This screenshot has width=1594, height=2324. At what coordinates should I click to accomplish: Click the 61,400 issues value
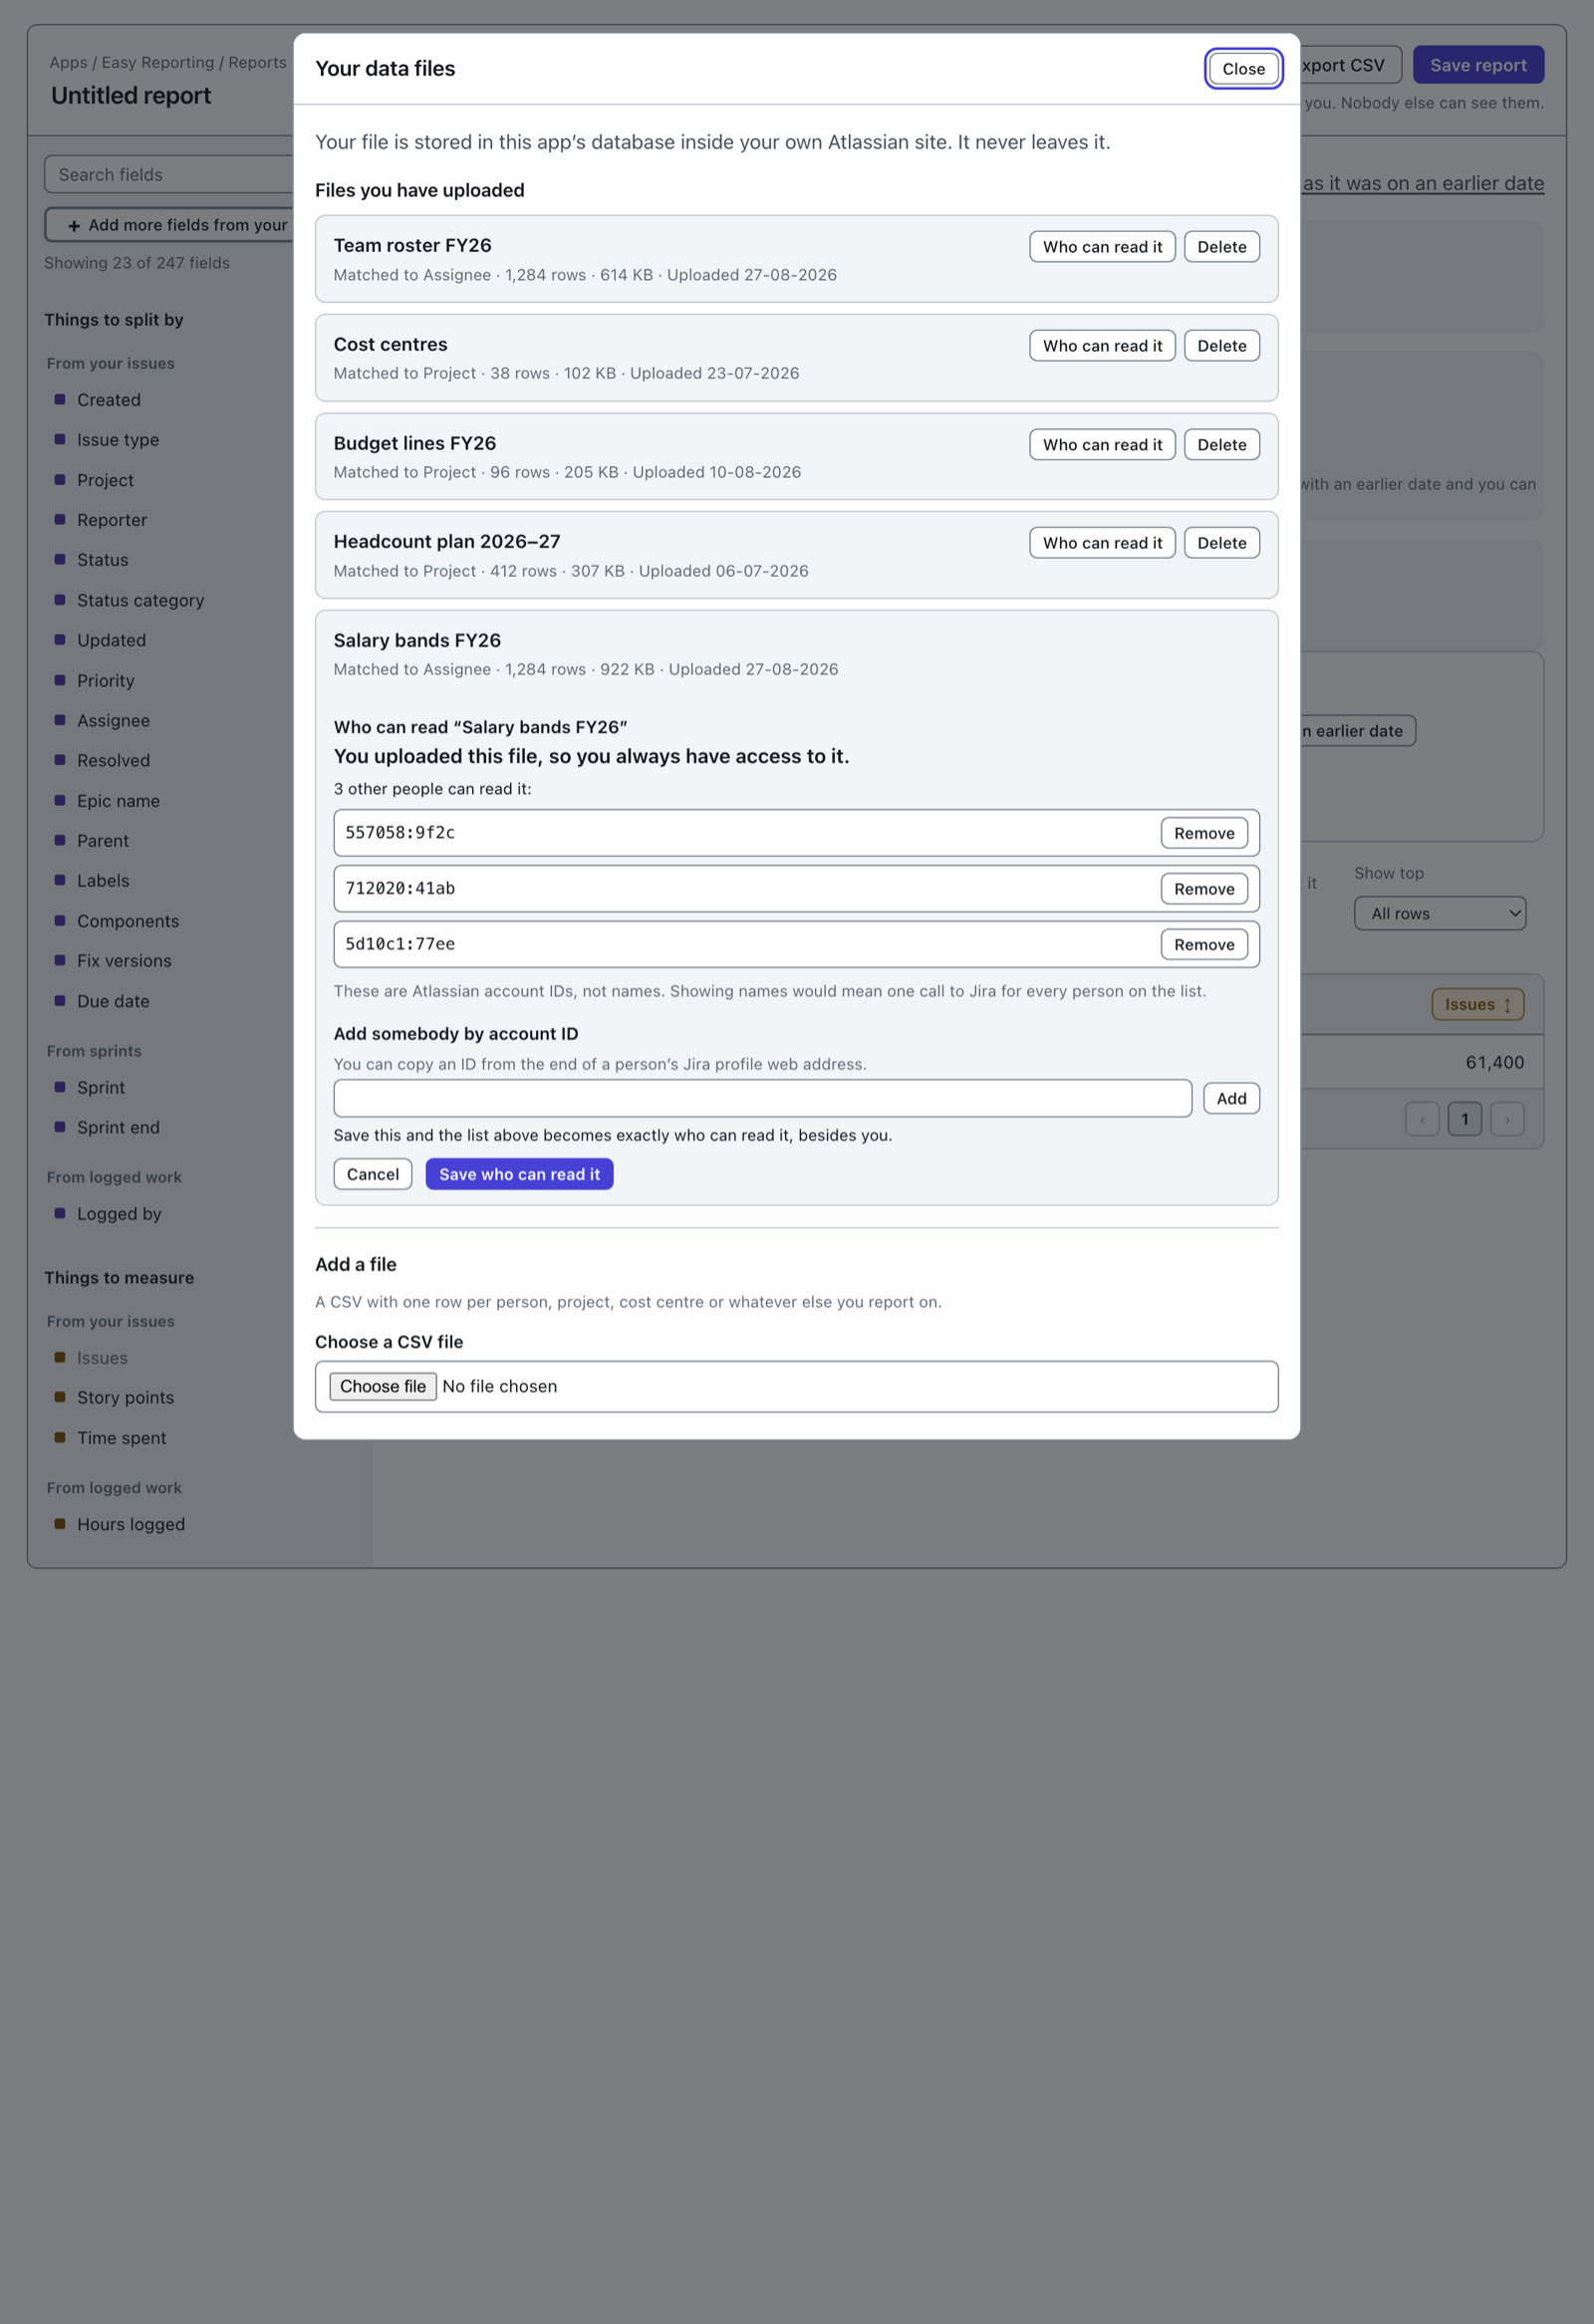click(x=1494, y=1062)
